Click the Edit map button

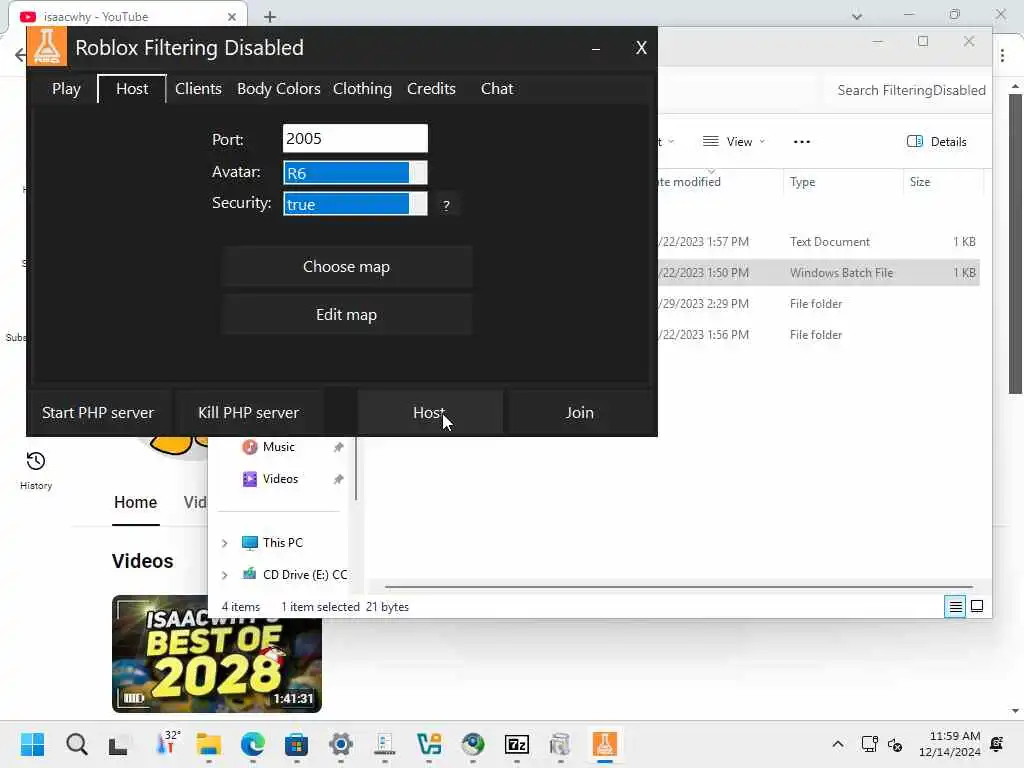coord(346,315)
